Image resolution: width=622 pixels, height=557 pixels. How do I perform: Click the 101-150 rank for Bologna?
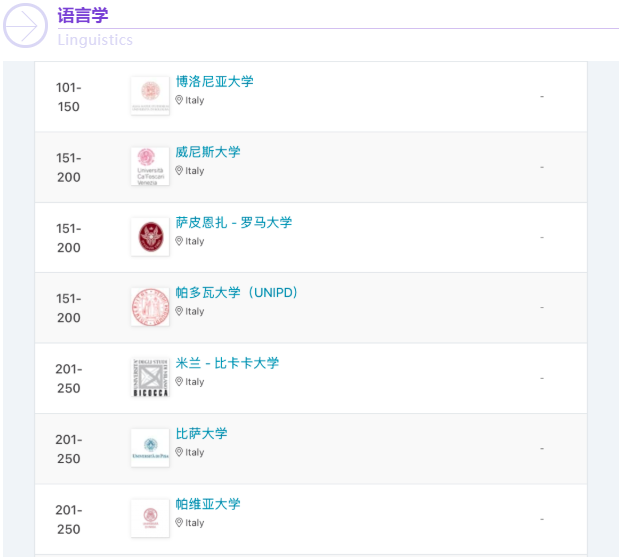tap(69, 97)
